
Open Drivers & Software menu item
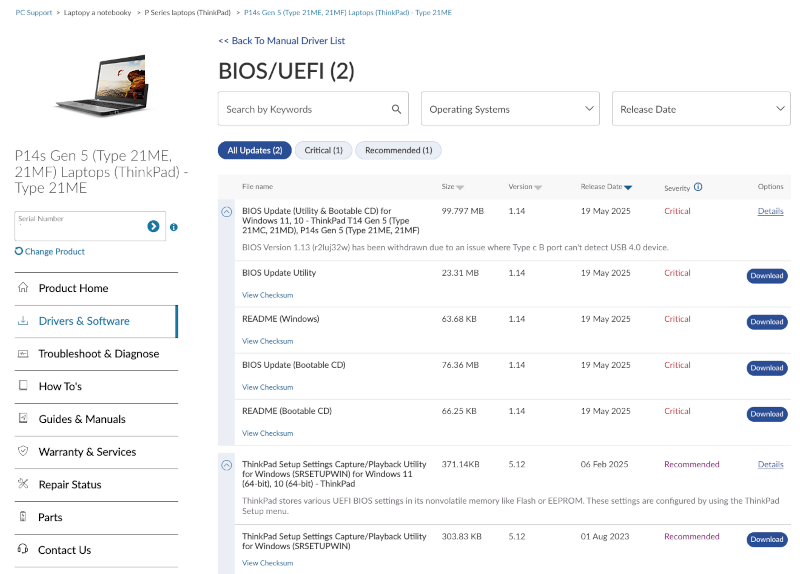click(96, 321)
